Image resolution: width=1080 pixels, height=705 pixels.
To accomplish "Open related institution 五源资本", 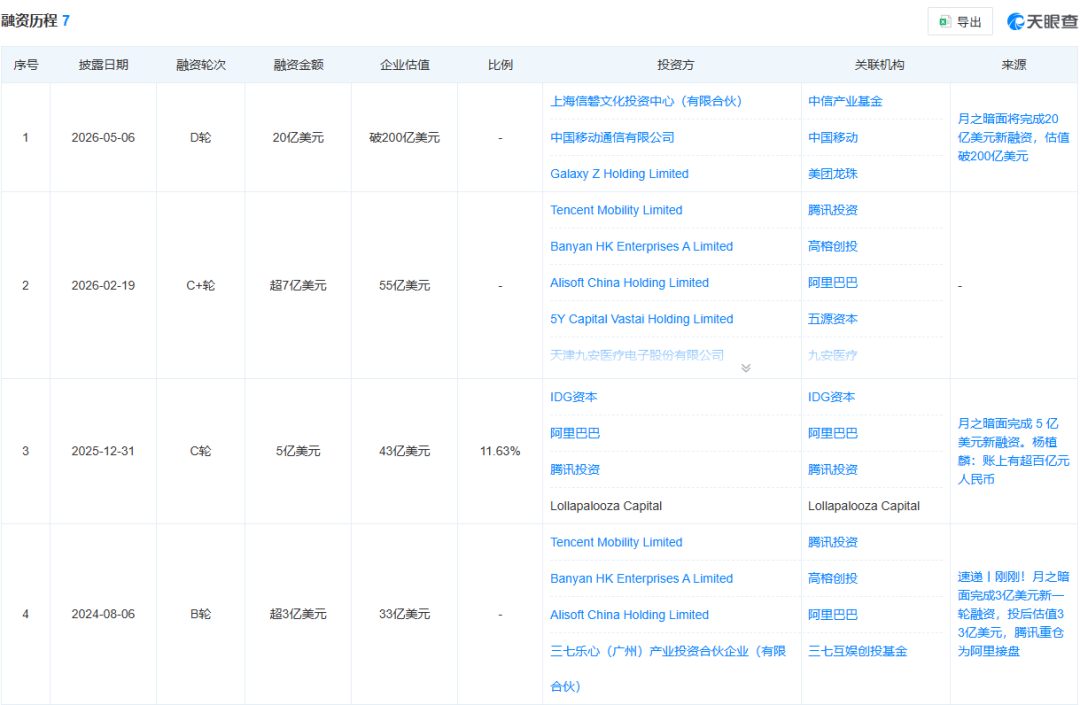I will pos(832,319).
